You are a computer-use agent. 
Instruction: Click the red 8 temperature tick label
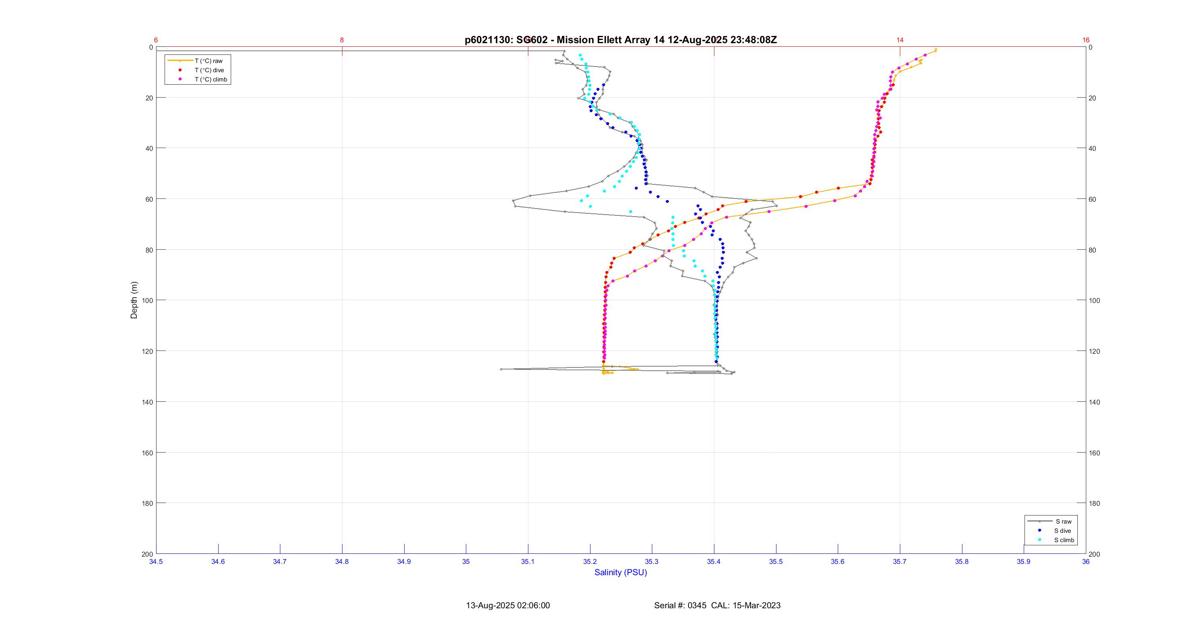click(x=342, y=40)
